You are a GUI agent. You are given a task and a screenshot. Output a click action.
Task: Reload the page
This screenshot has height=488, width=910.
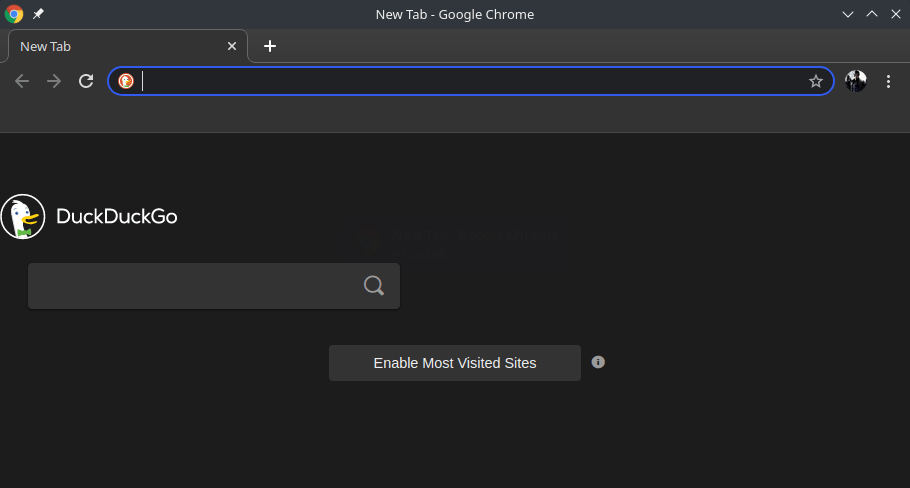[86, 81]
